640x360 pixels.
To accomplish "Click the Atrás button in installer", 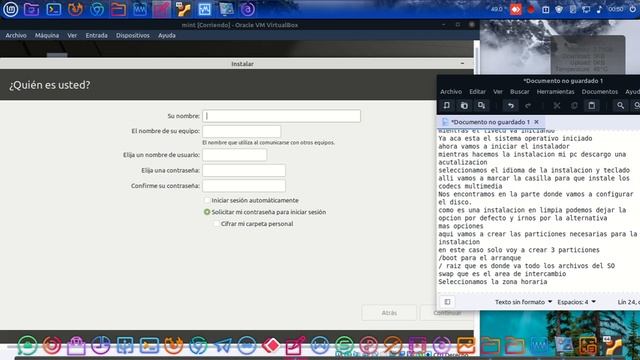I will [x=389, y=313].
